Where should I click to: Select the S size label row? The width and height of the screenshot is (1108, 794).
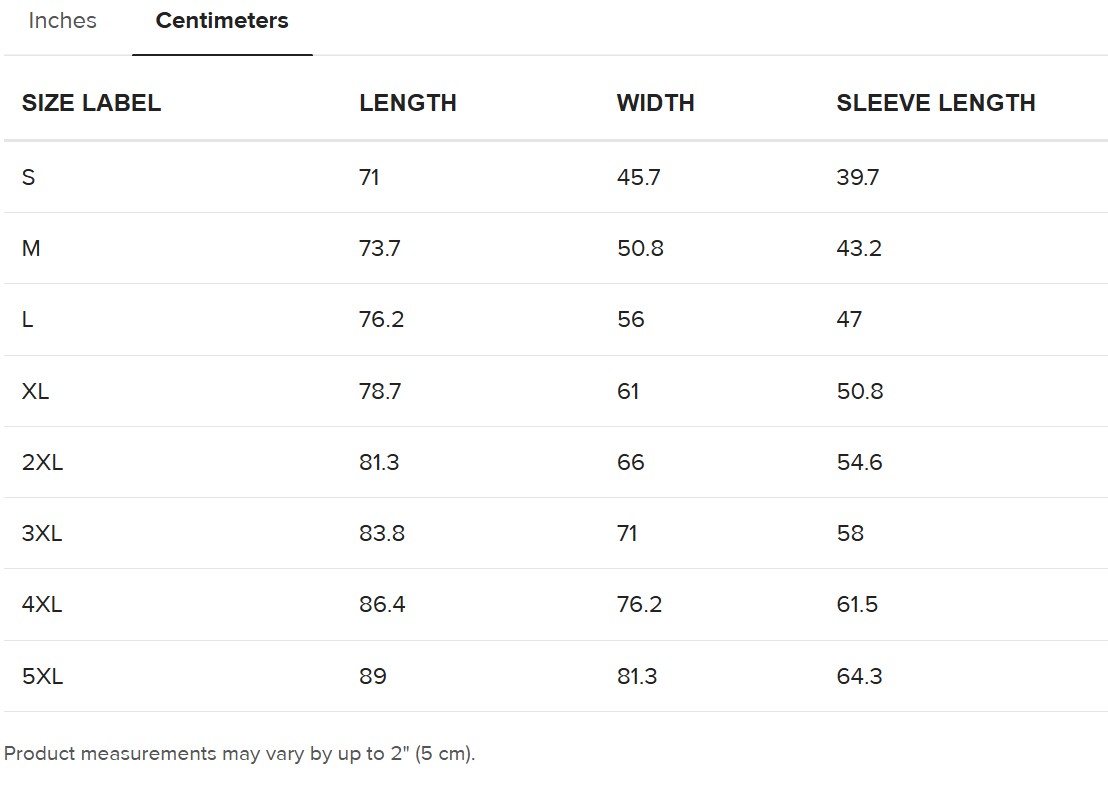(x=29, y=177)
